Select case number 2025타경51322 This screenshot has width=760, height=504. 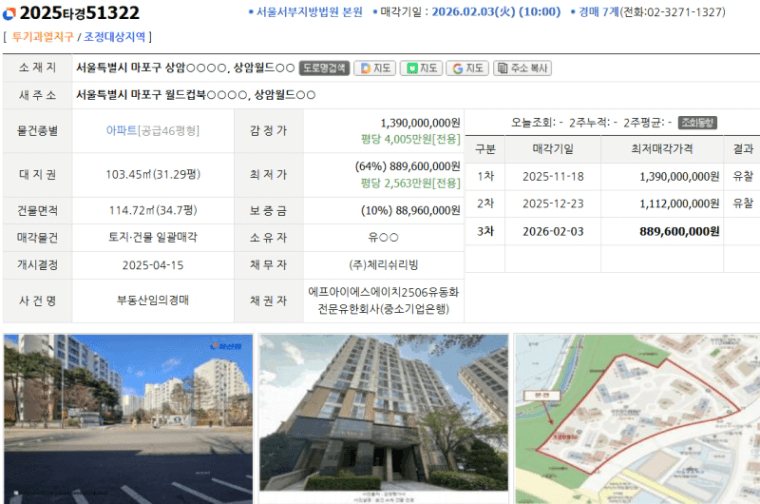click(x=79, y=13)
